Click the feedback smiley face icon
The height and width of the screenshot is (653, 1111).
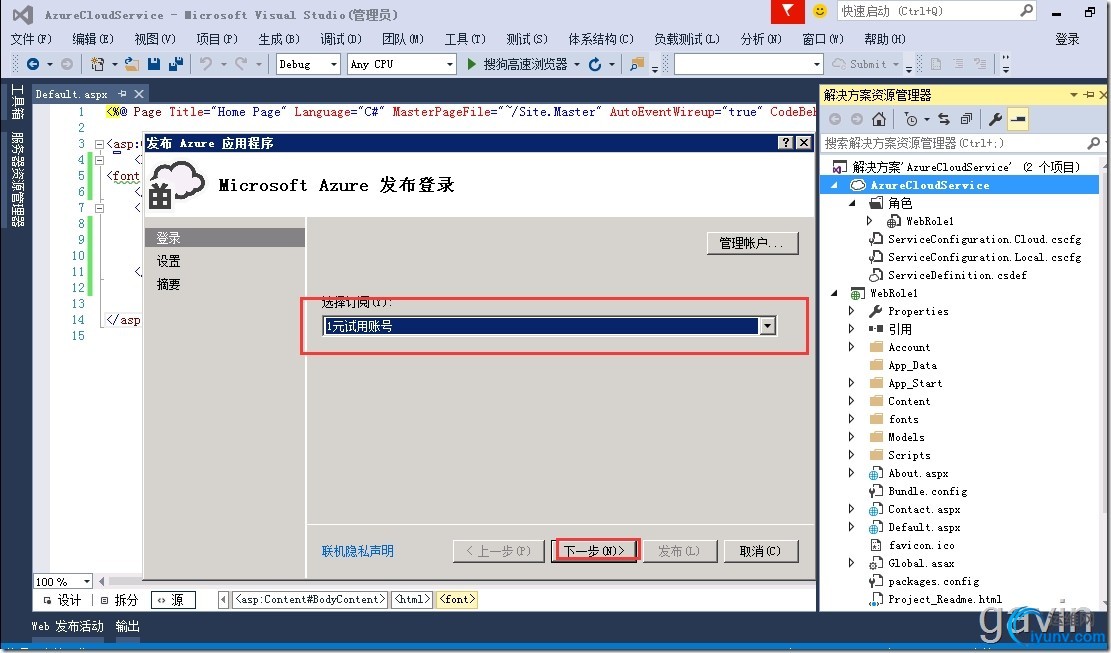tap(820, 11)
